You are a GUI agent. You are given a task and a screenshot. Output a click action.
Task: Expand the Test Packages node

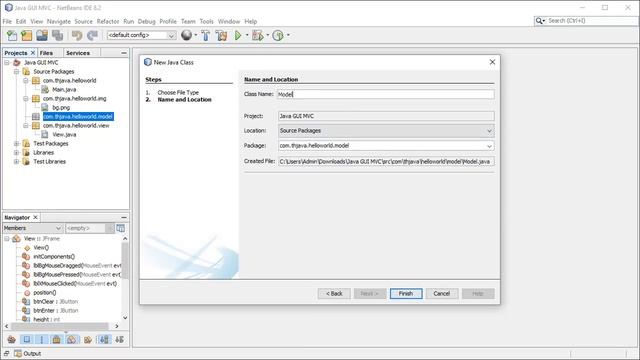(x=16, y=144)
